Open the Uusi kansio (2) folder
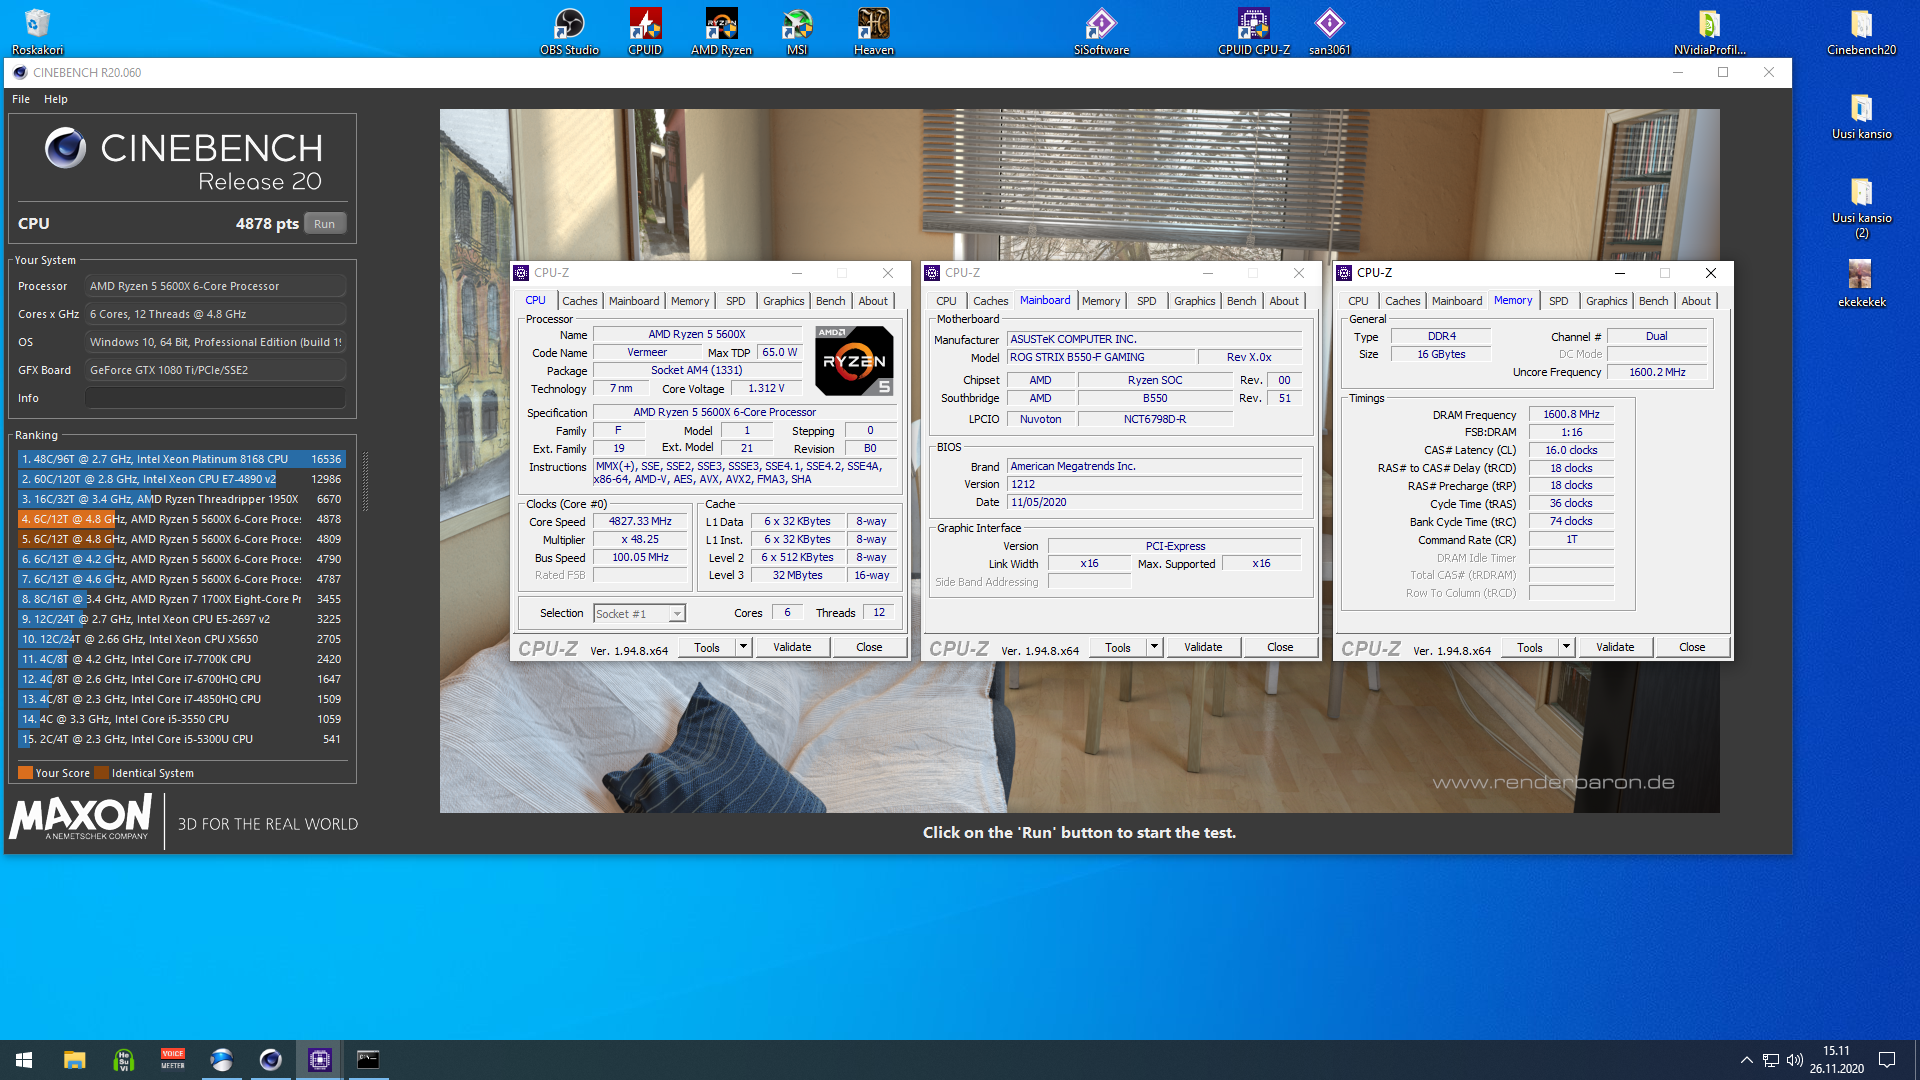Screen dimensions: 1920x1080 [x=1861, y=207]
